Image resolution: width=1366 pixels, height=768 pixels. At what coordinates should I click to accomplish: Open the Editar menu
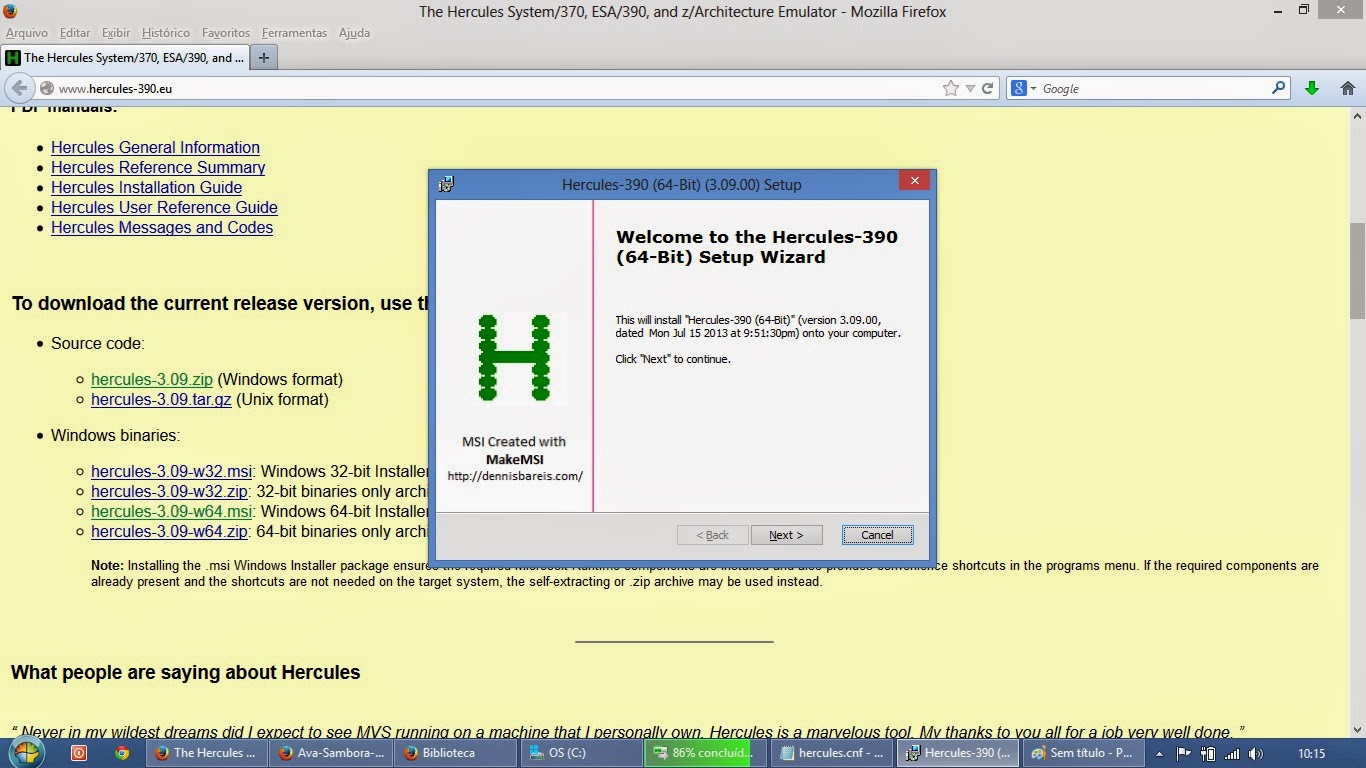(x=74, y=33)
